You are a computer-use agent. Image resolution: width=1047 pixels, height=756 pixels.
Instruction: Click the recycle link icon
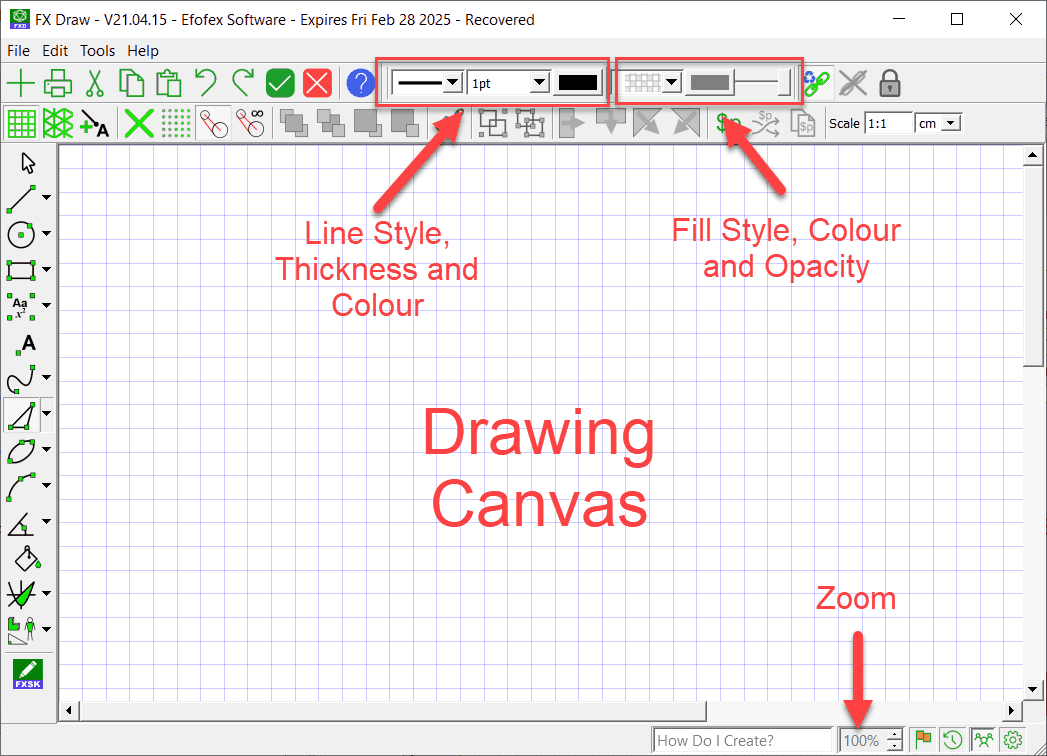click(x=817, y=83)
